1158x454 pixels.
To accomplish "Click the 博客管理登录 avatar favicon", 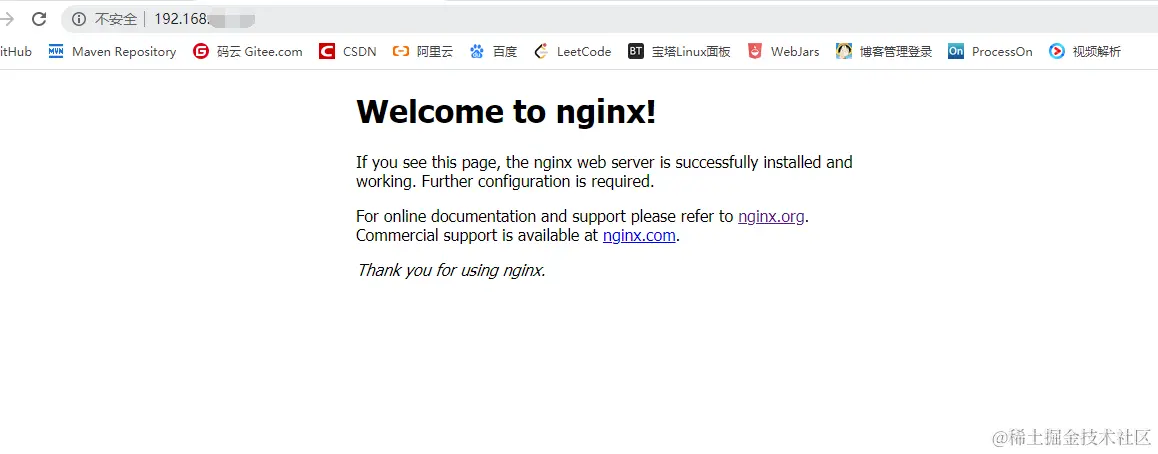I will click(x=844, y=51).
